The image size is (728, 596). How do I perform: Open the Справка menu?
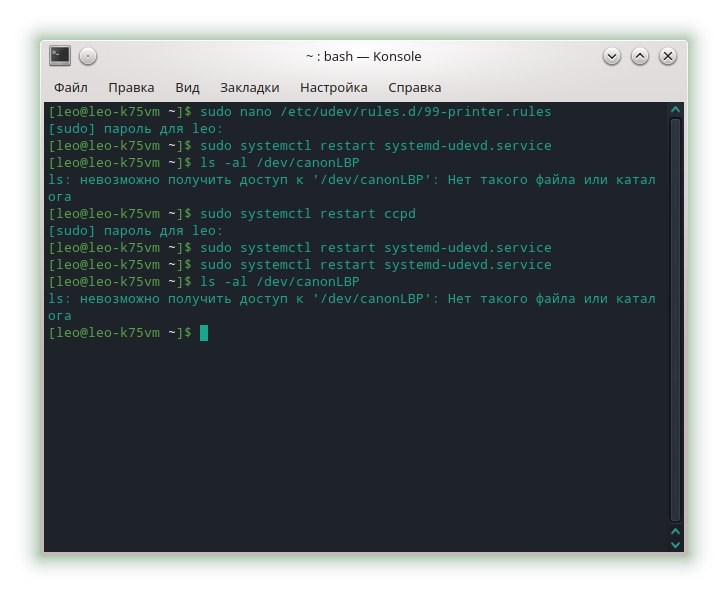point(415,87)
